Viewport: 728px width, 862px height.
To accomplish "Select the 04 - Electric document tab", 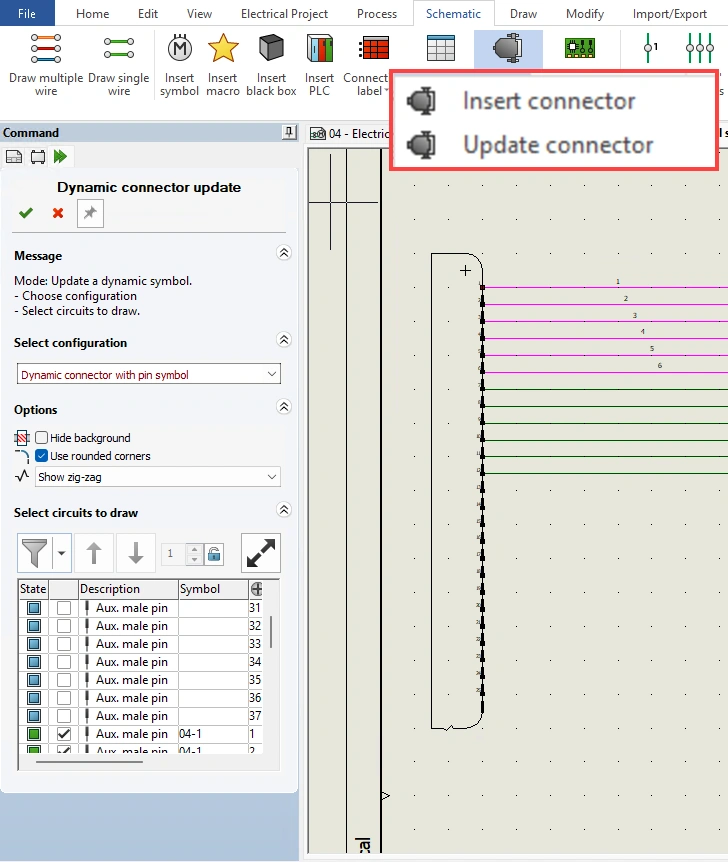I will (349, 134).
